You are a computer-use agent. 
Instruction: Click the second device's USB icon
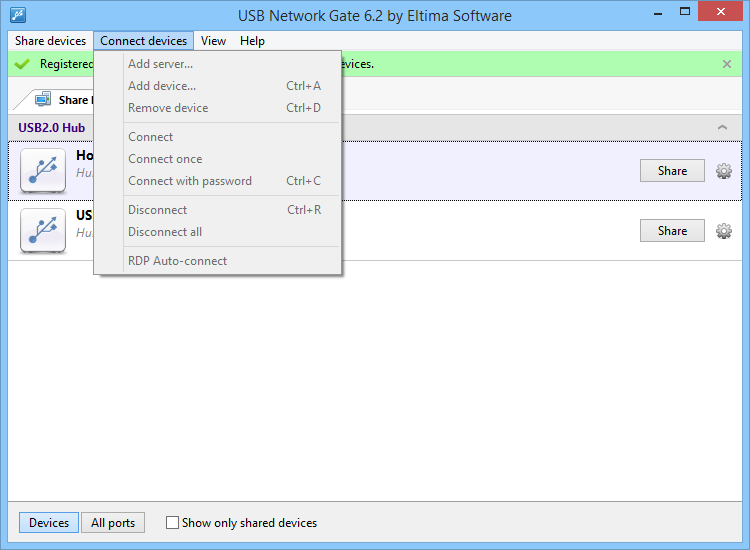[x=43, y=231]
